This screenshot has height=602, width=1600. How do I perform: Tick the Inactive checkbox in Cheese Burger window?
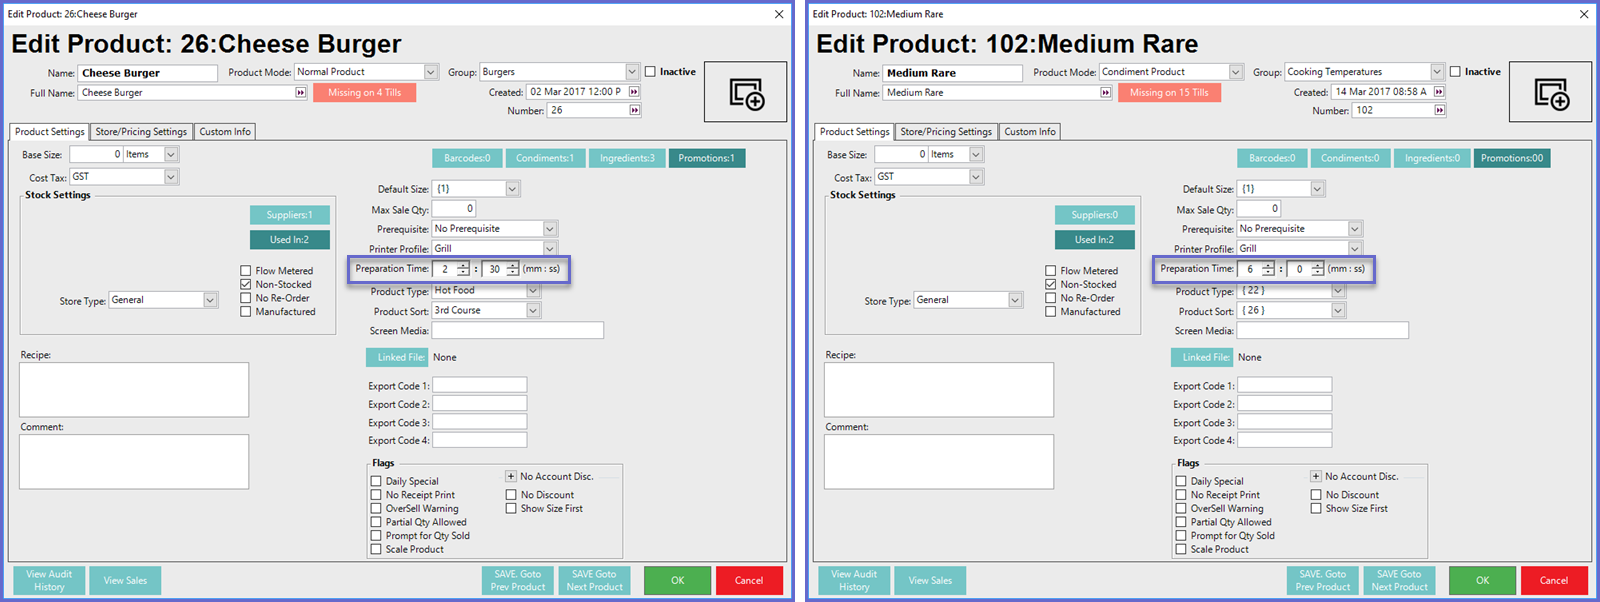tap(651, 72)
